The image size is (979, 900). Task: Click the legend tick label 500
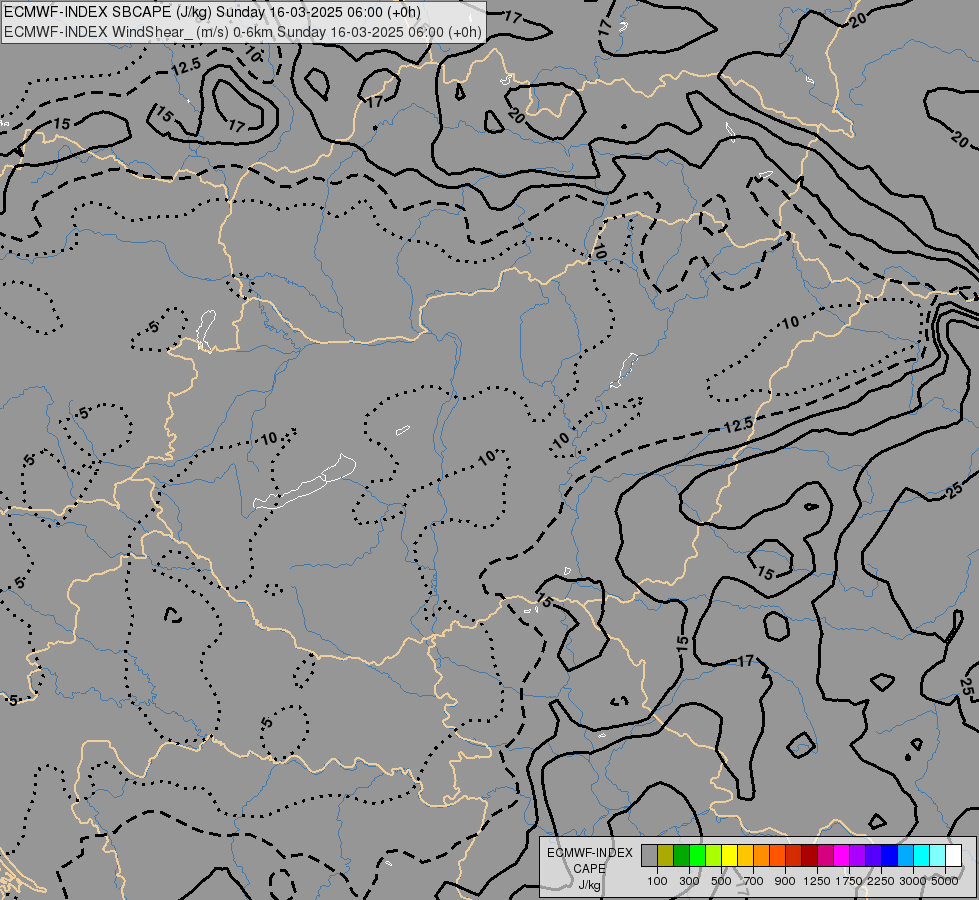click(721, 881)
